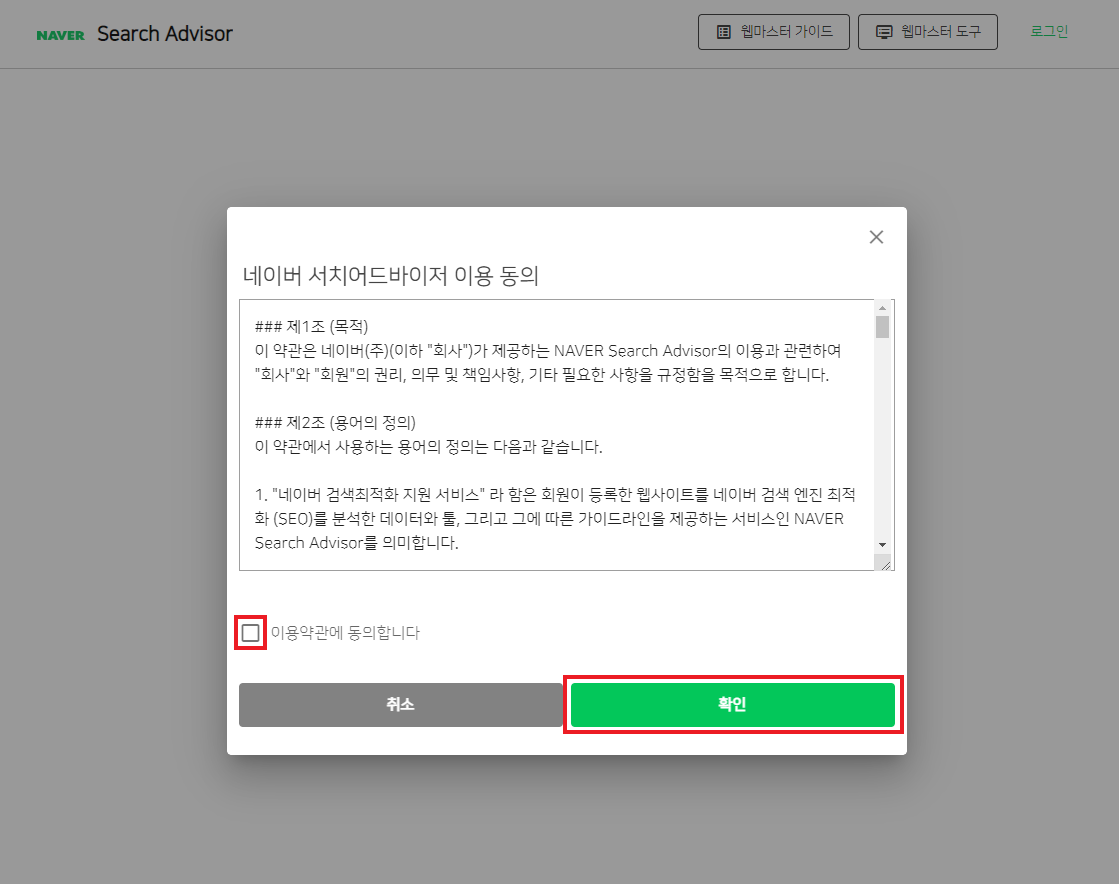The width and height of the screenshot is (1119, 884).
Task: Click the guide list icon in 웹마스터 가이드
Action: 724,32
